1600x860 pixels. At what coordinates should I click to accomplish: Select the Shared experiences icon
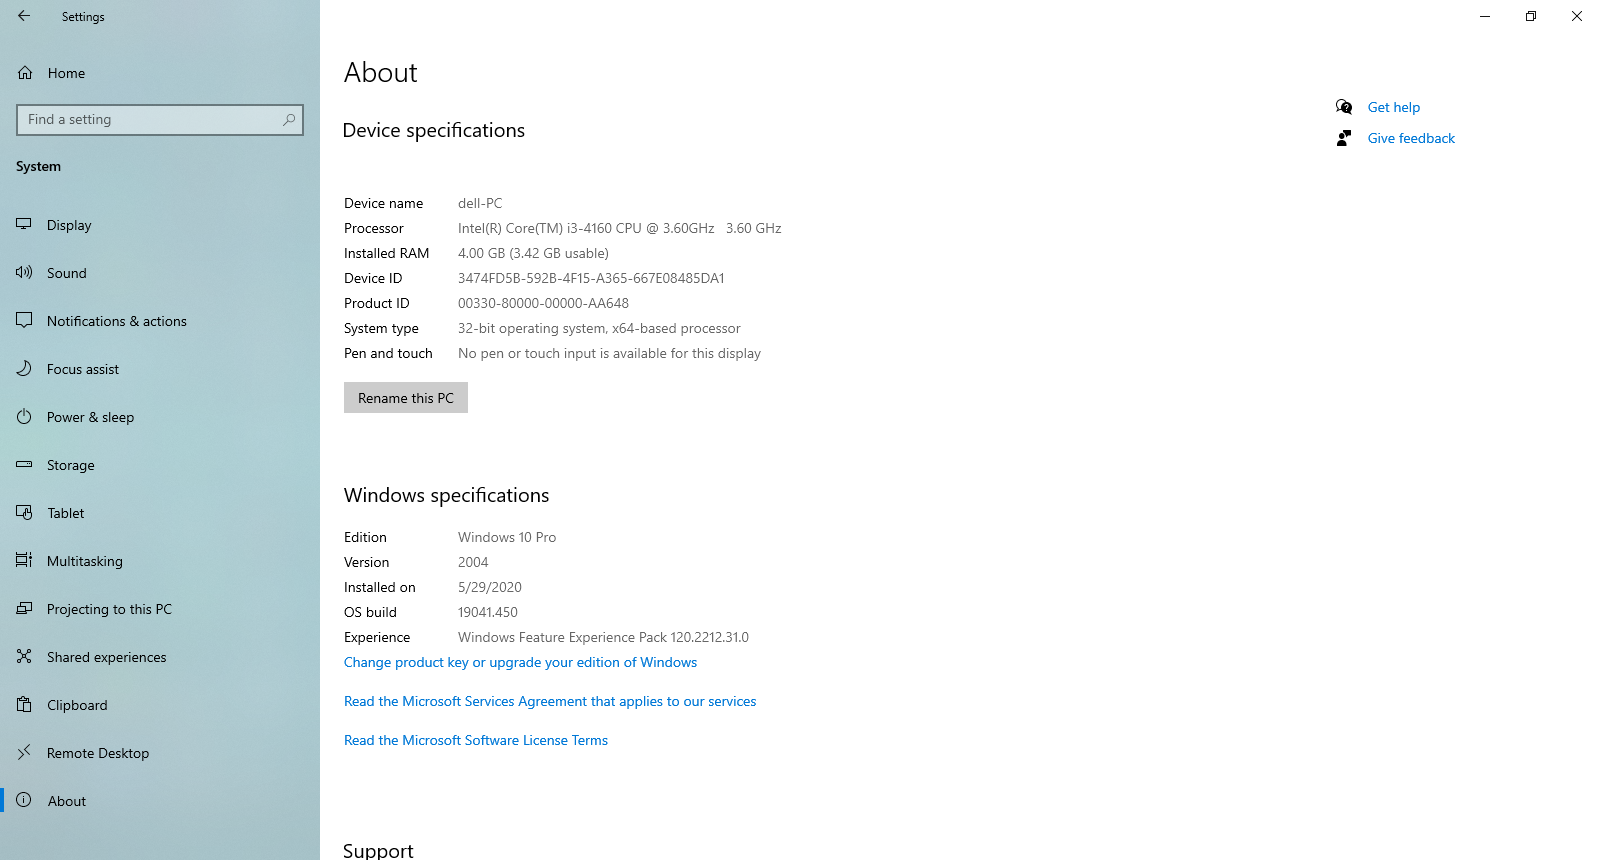click(24, 656)
